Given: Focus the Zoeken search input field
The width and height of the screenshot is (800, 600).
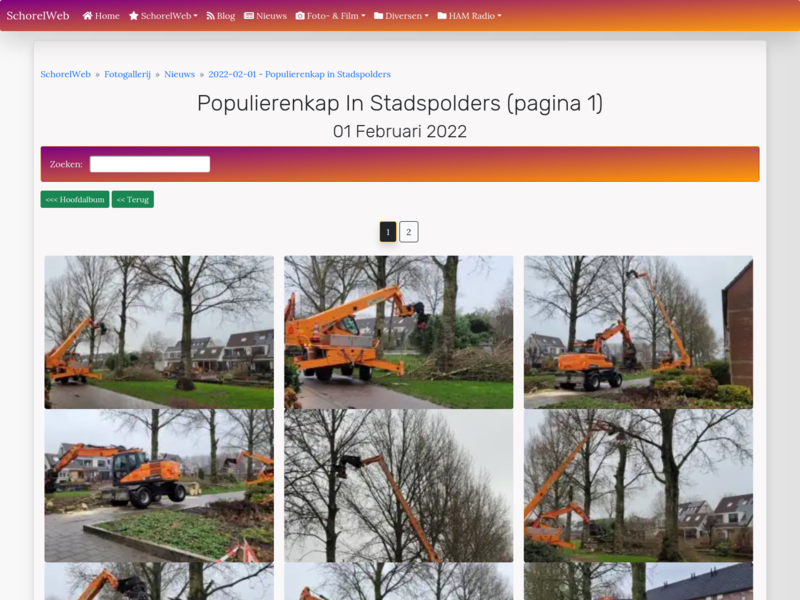Looking at the screenshot, I should (150, 164).
